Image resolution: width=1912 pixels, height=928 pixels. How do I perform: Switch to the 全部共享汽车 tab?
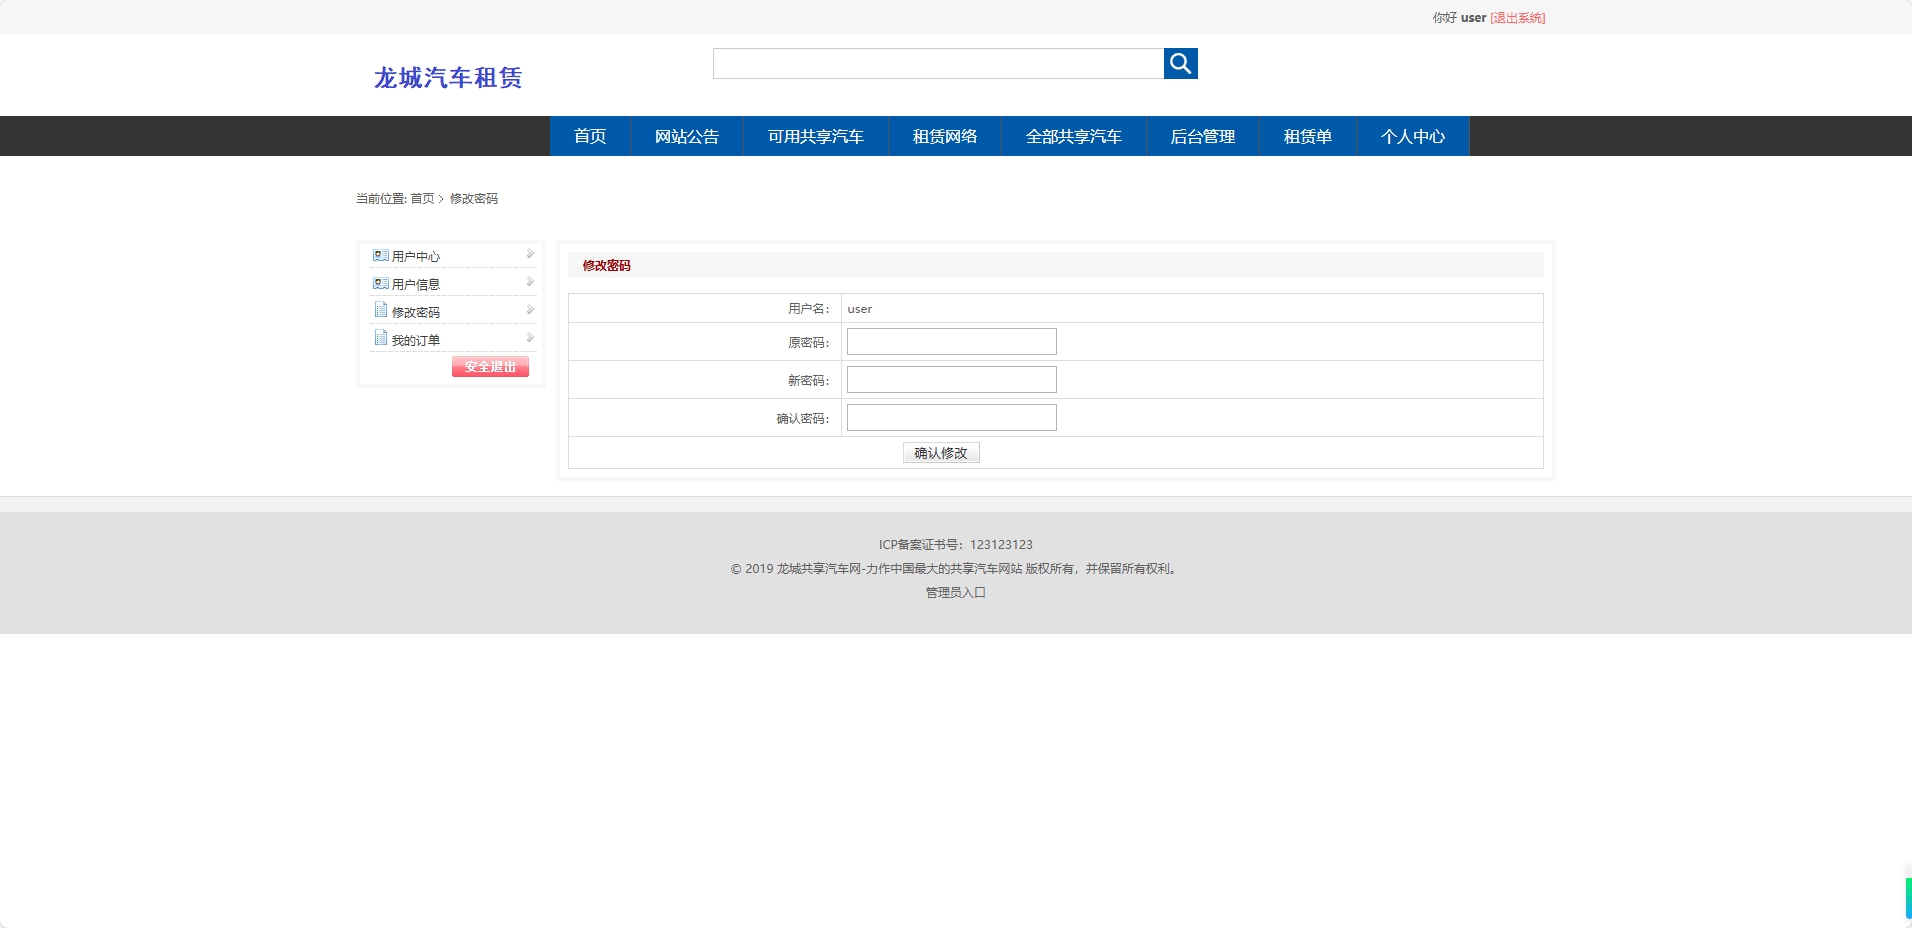[1074, 136]
